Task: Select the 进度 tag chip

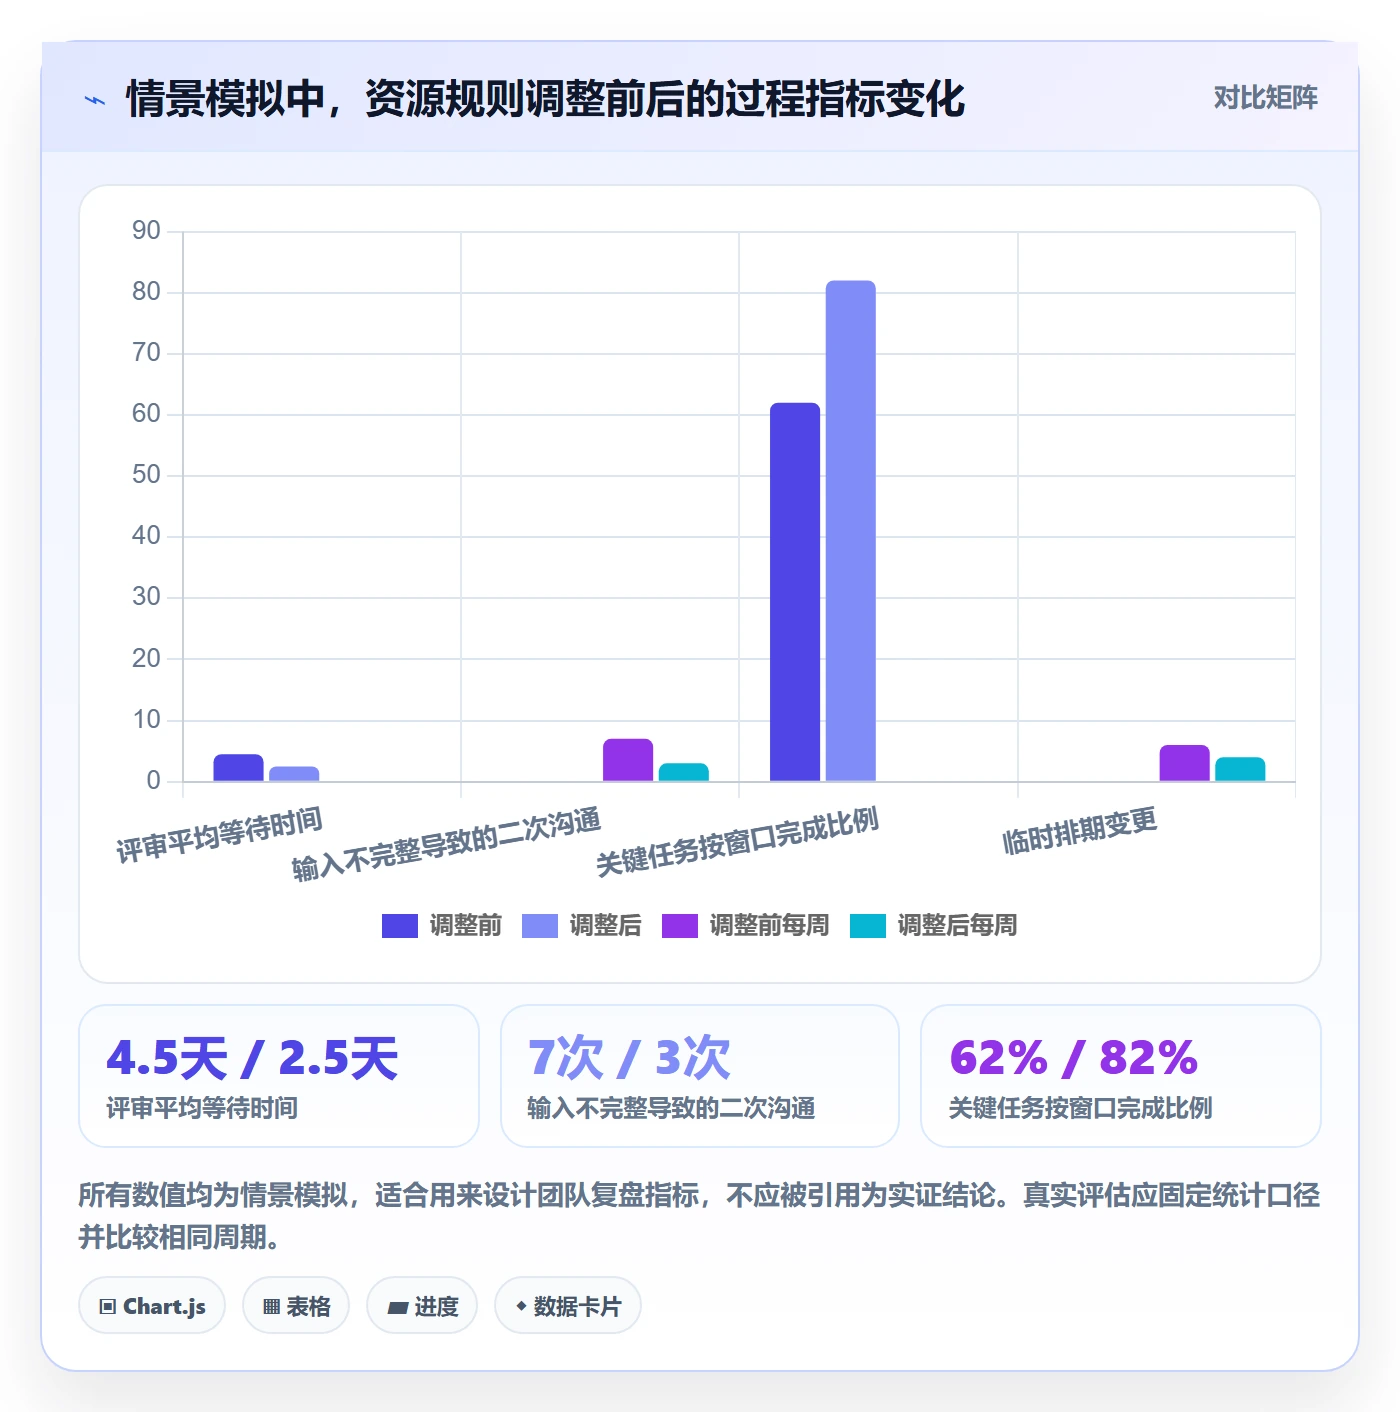Action: coord(422,1306)
